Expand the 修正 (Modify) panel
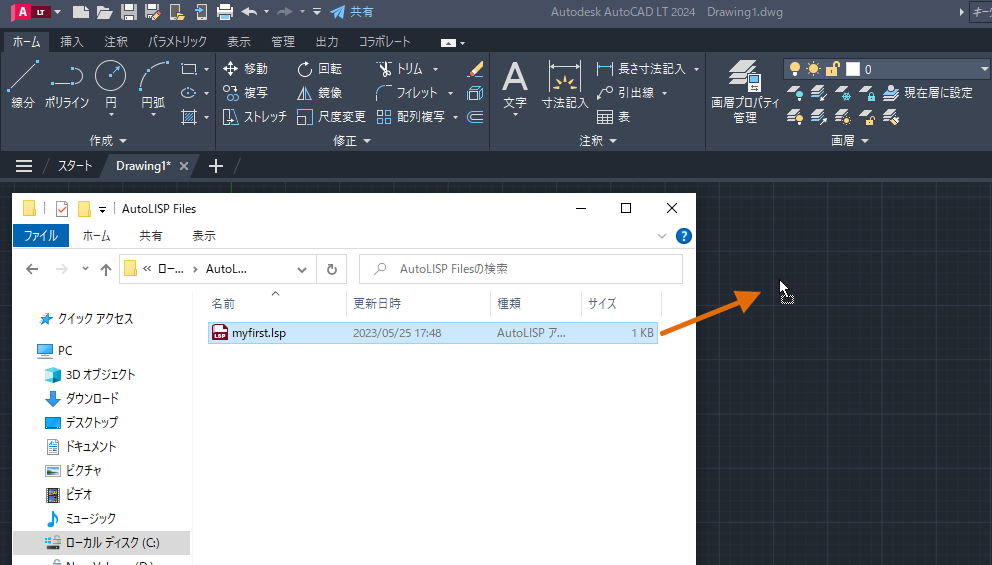This screenshot has width=992, height=565. (x=352, y=140)
